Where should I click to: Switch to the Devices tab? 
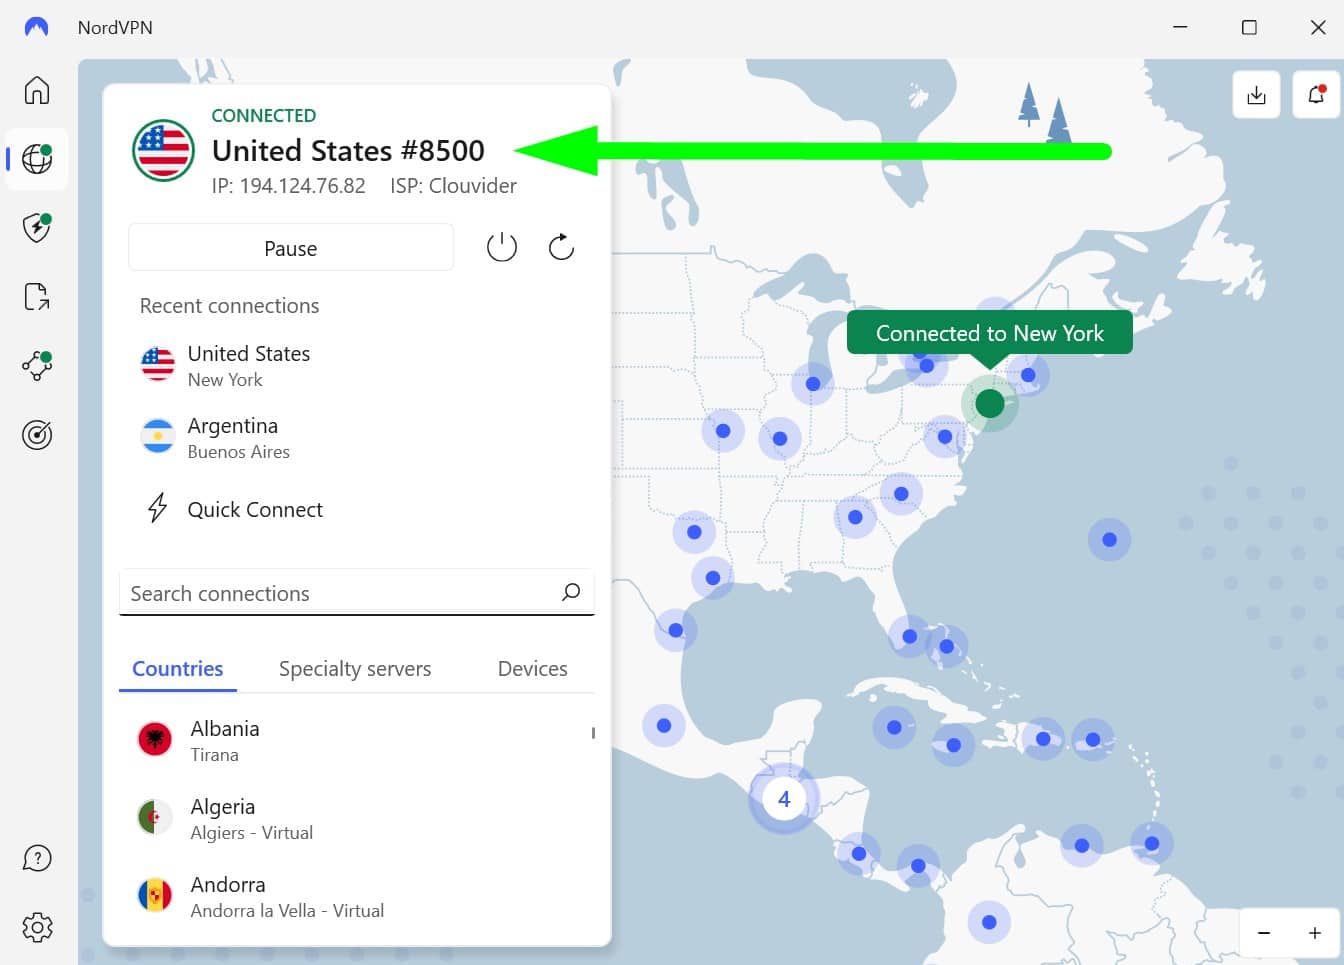coord(533,668)
